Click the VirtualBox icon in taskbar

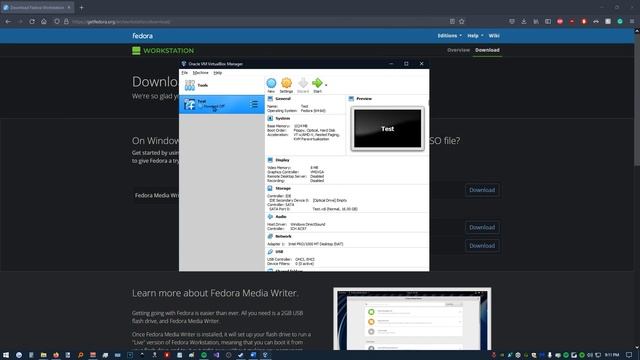tap(266, 355)
